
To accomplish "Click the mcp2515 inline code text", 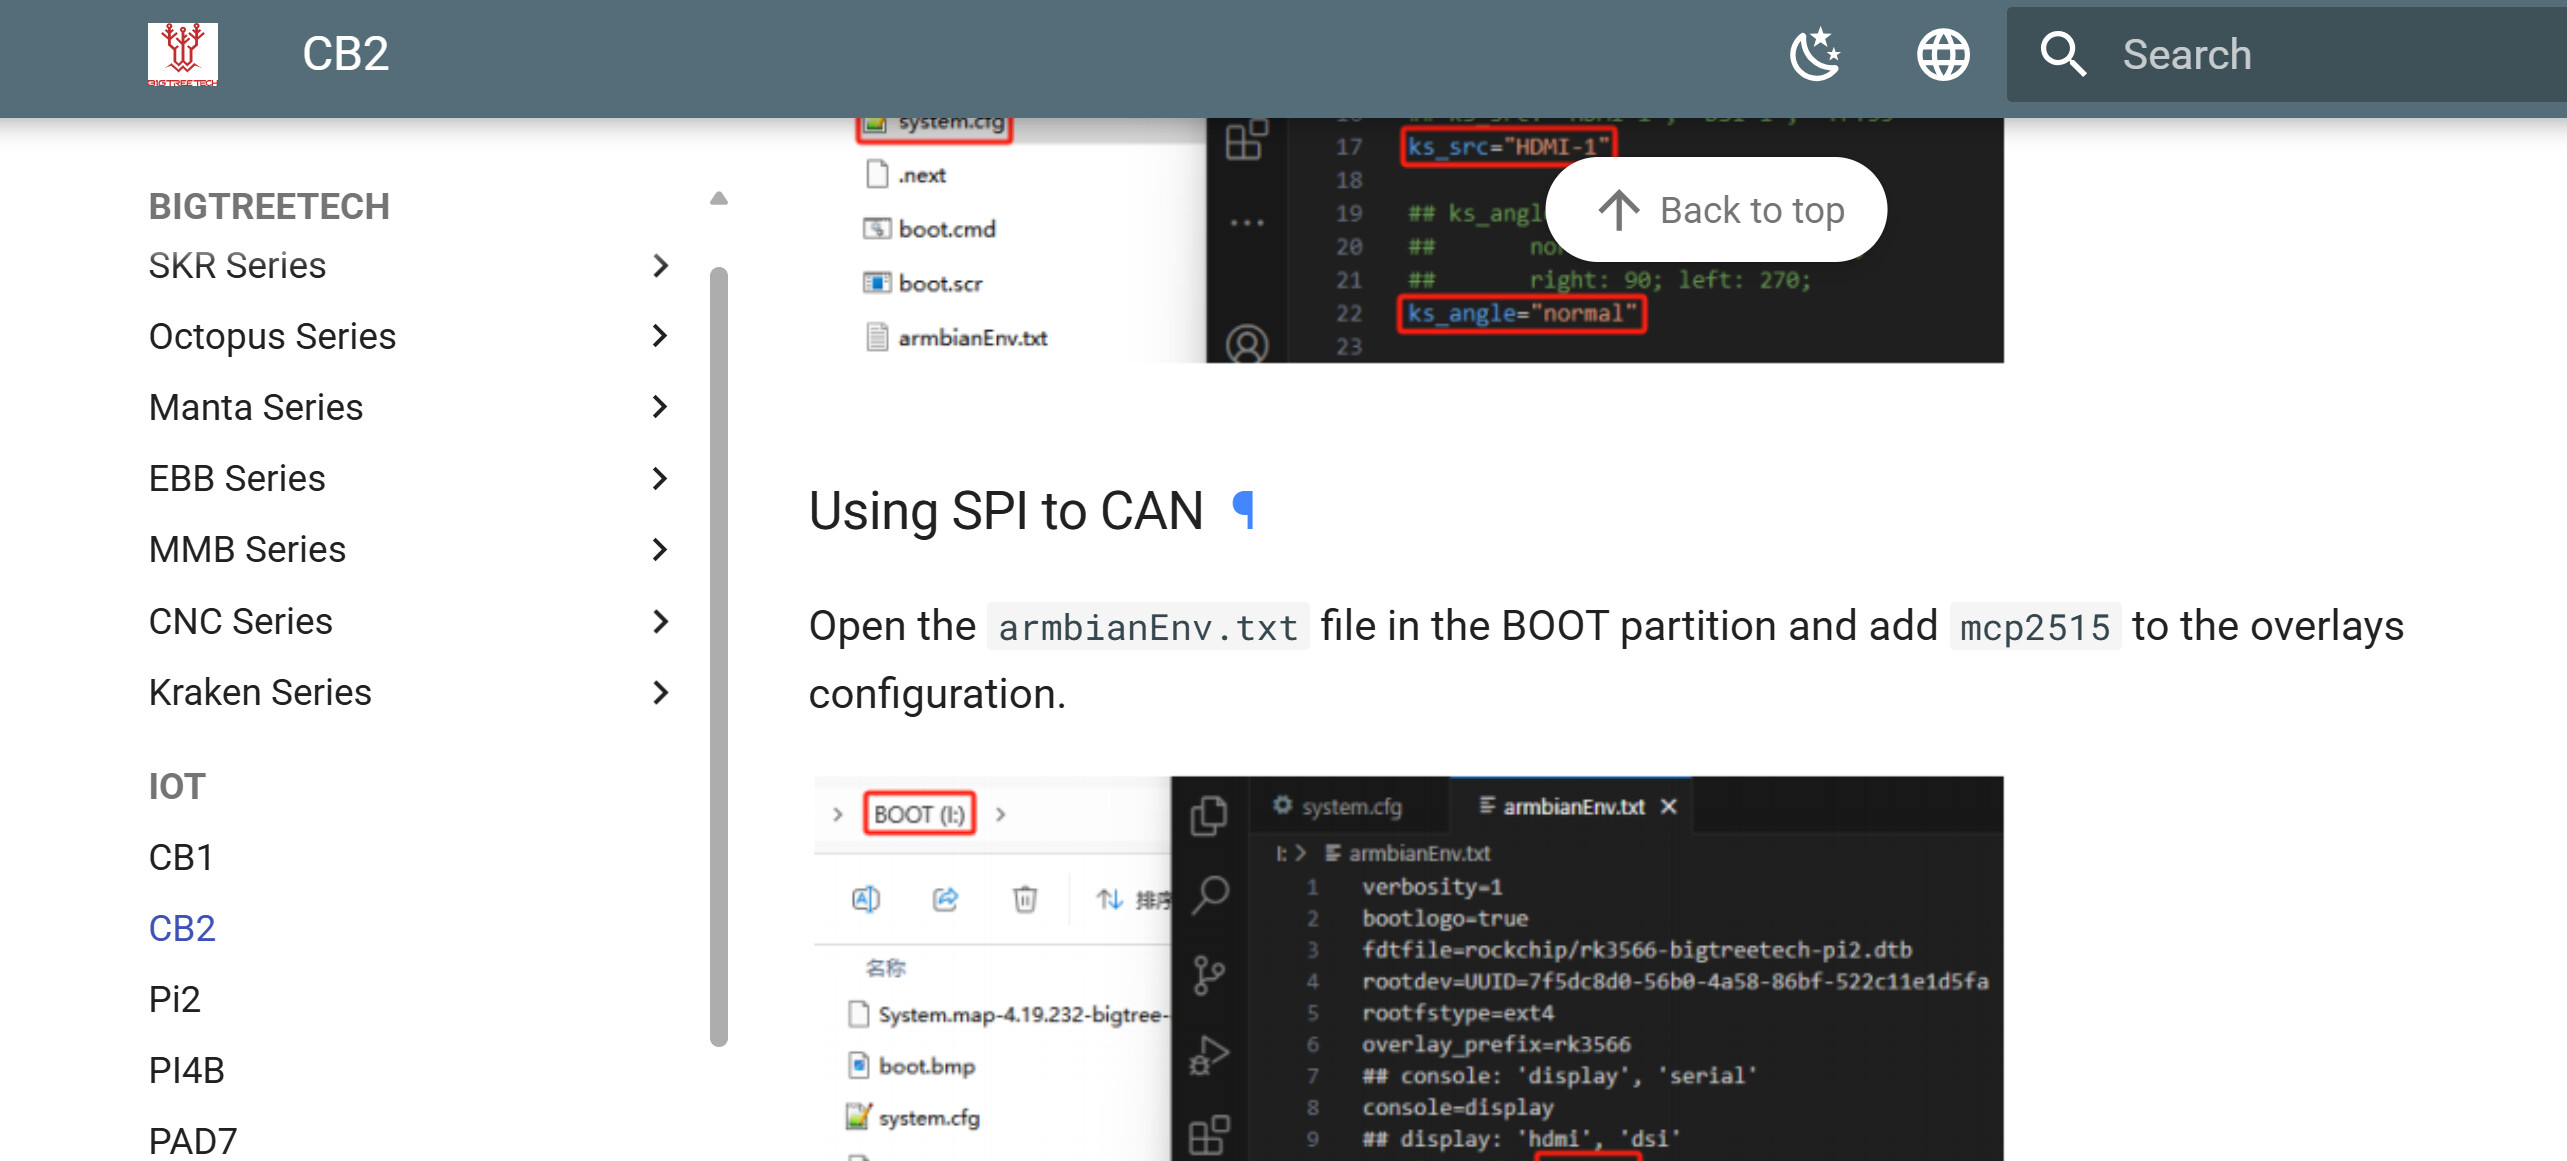I will point(2035,627).
